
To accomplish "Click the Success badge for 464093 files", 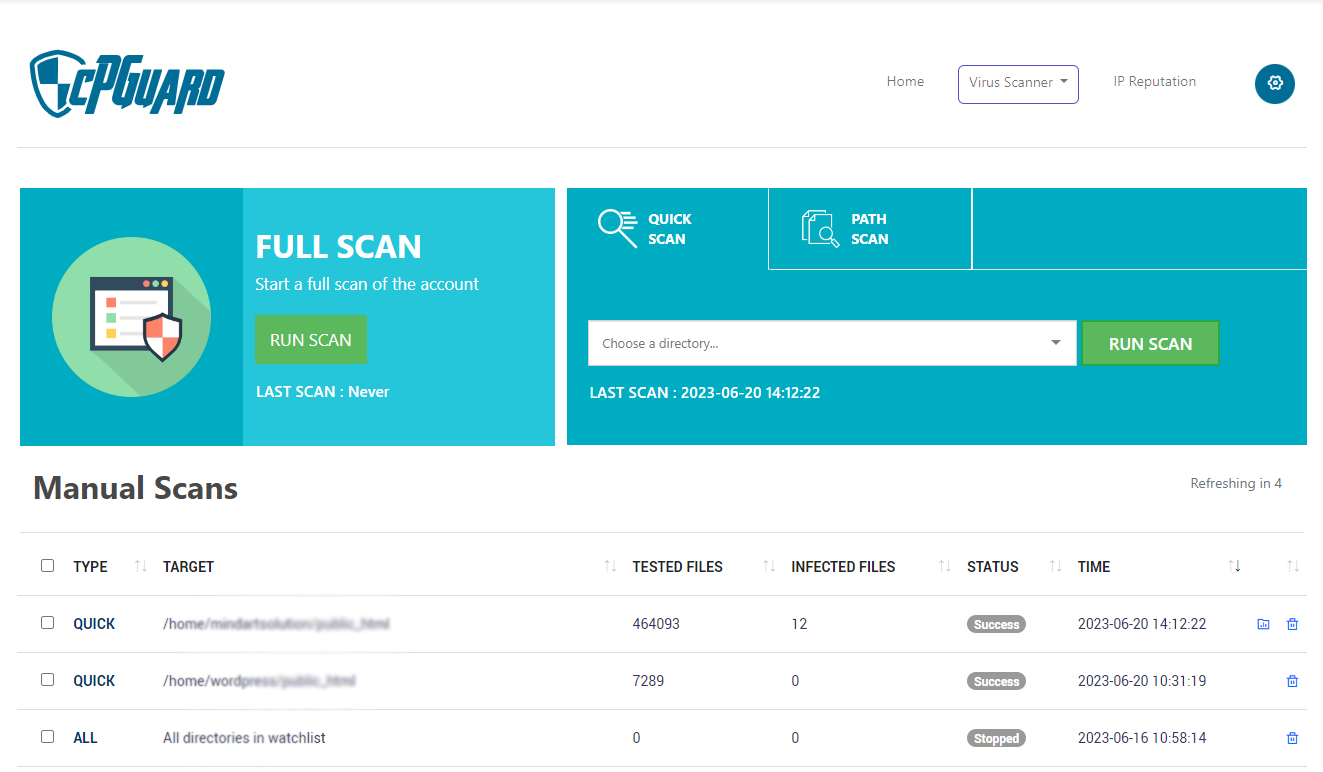I will (996, 624).
